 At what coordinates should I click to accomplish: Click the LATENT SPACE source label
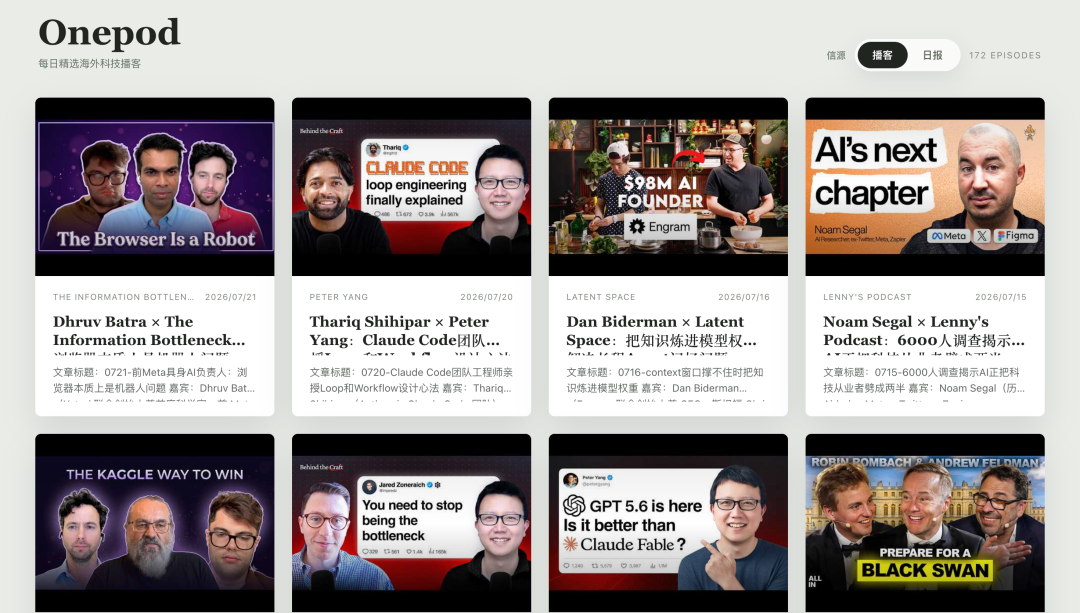(x=601, y=297)
